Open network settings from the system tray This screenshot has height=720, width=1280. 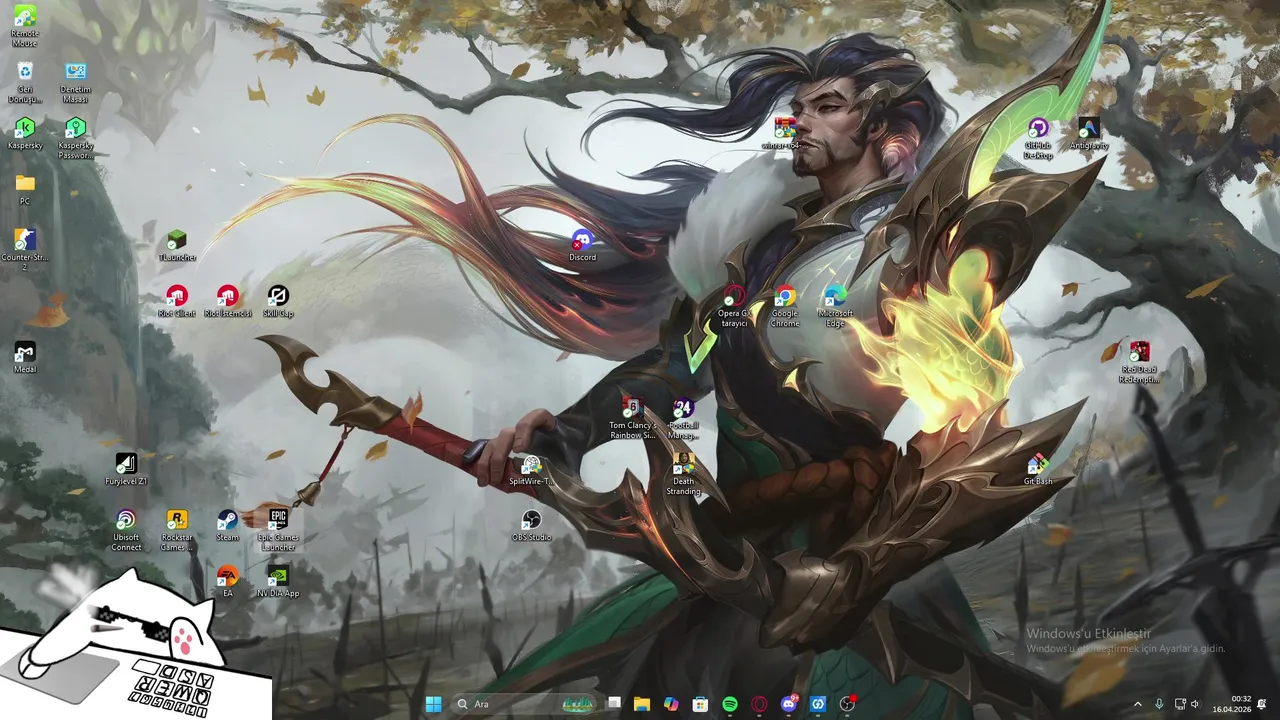pyautogui.click(x=1180, y=704)
